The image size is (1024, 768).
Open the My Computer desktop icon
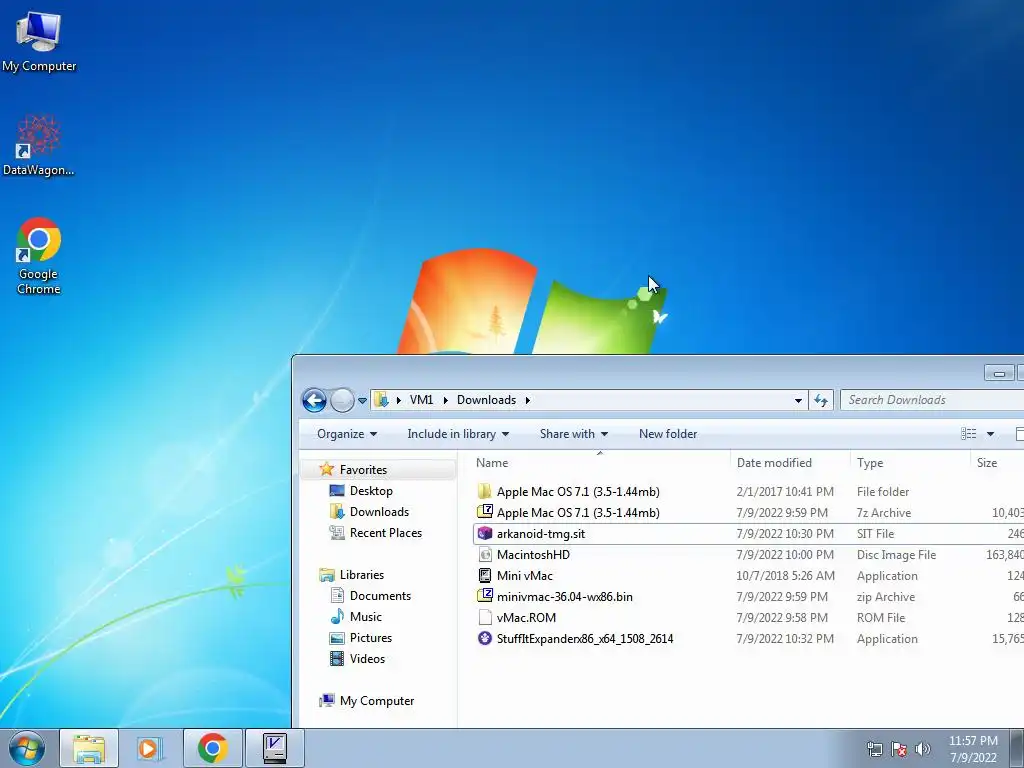pyautogui.click(x=39, y=42)
